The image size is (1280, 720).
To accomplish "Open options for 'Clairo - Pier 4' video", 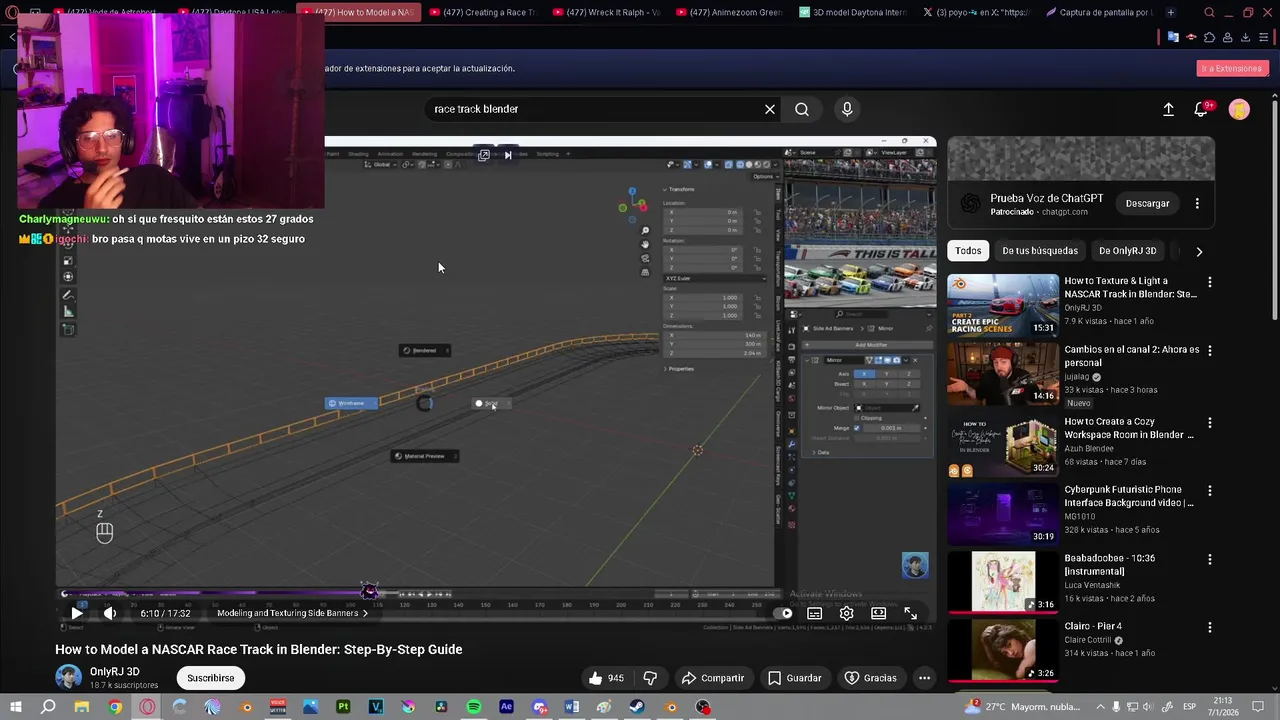I will tap(1210, 628).
